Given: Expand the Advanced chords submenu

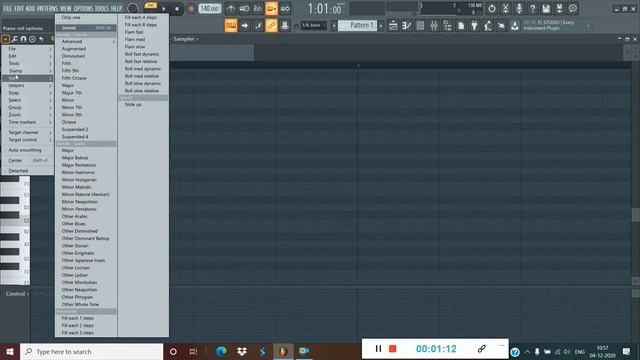Looking at the screenshot, I should coord(86,42).
